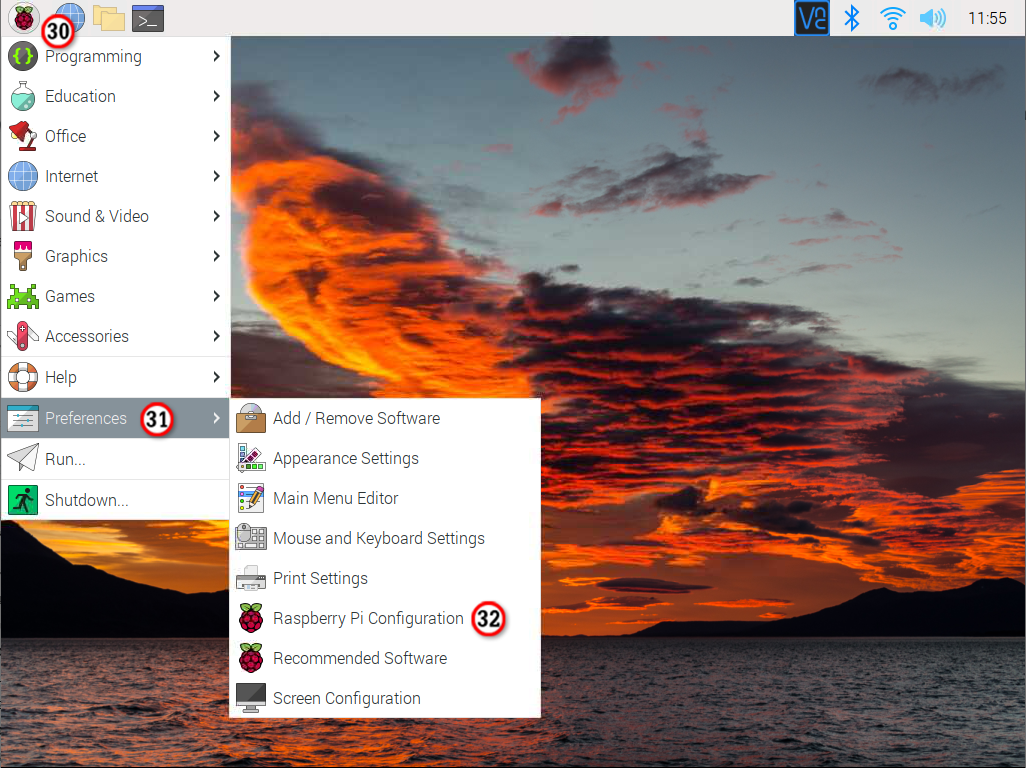Open the Graphics menu category

pos(115,256)
